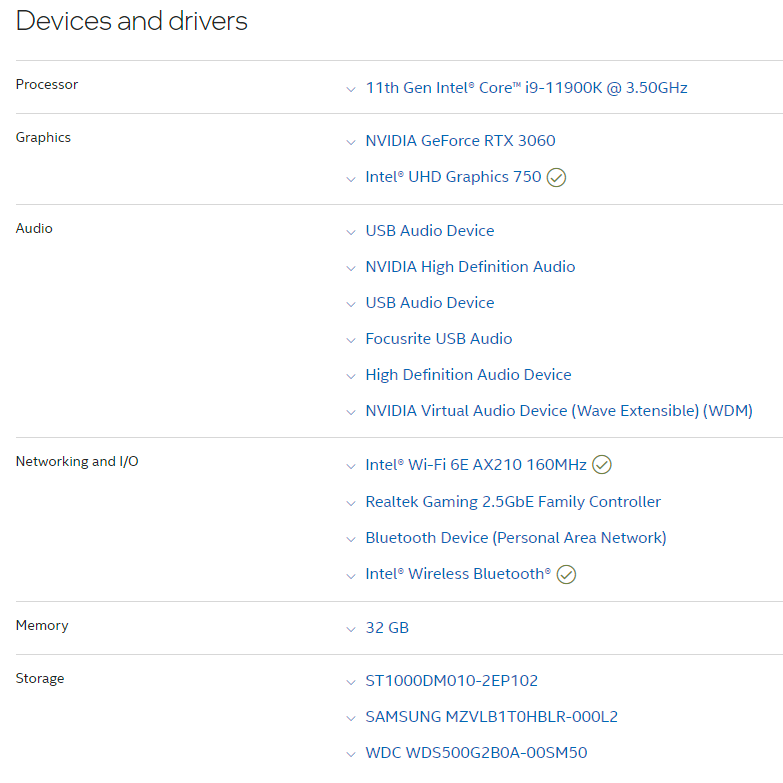Open the Intel Wireless Bluetooth link
Screen dimensions: 783x783
pyautogui.click(x=458, y=574)
